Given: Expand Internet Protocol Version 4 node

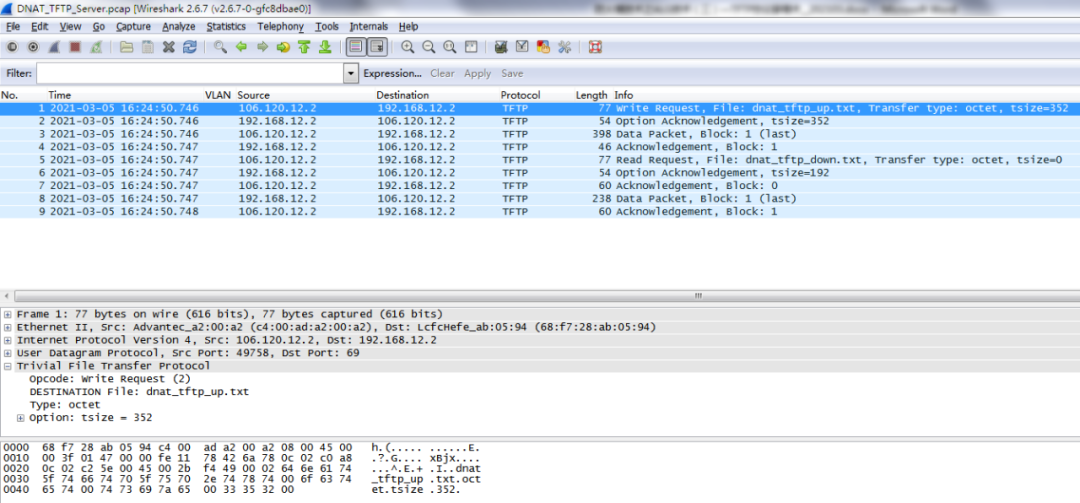Looking at the screenshot, I should pos(8,340).
